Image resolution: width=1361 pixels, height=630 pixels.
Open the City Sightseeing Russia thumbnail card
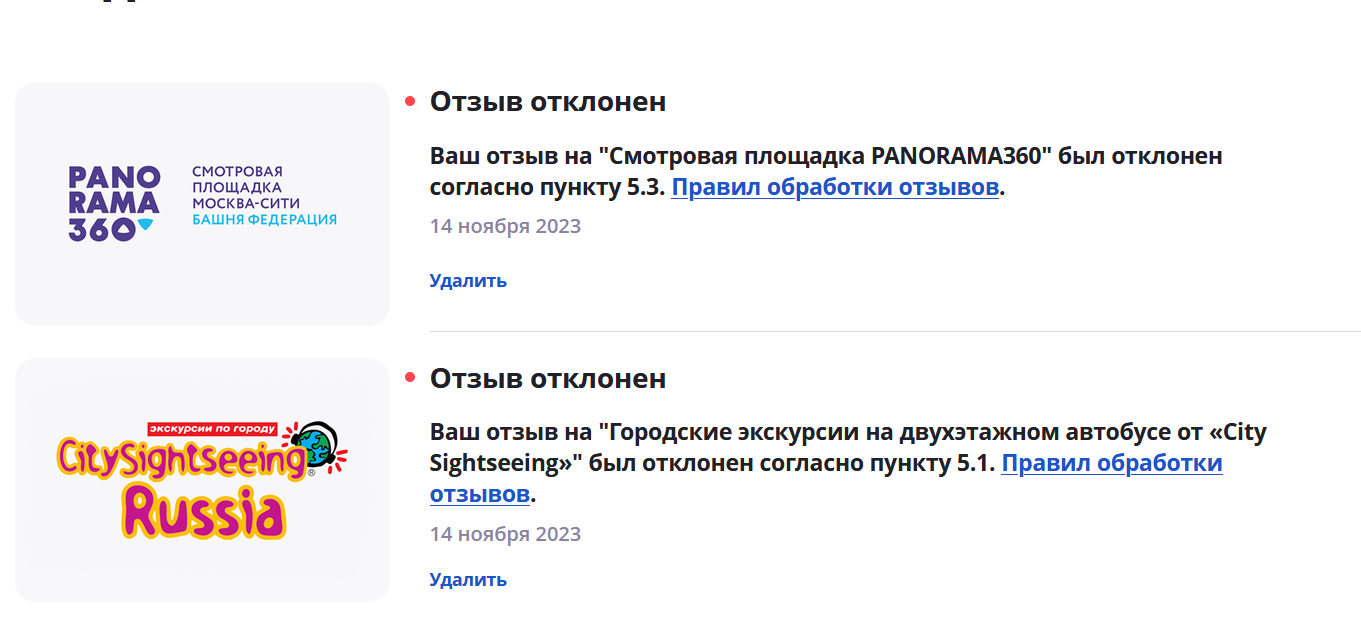[x=202, y=480]
